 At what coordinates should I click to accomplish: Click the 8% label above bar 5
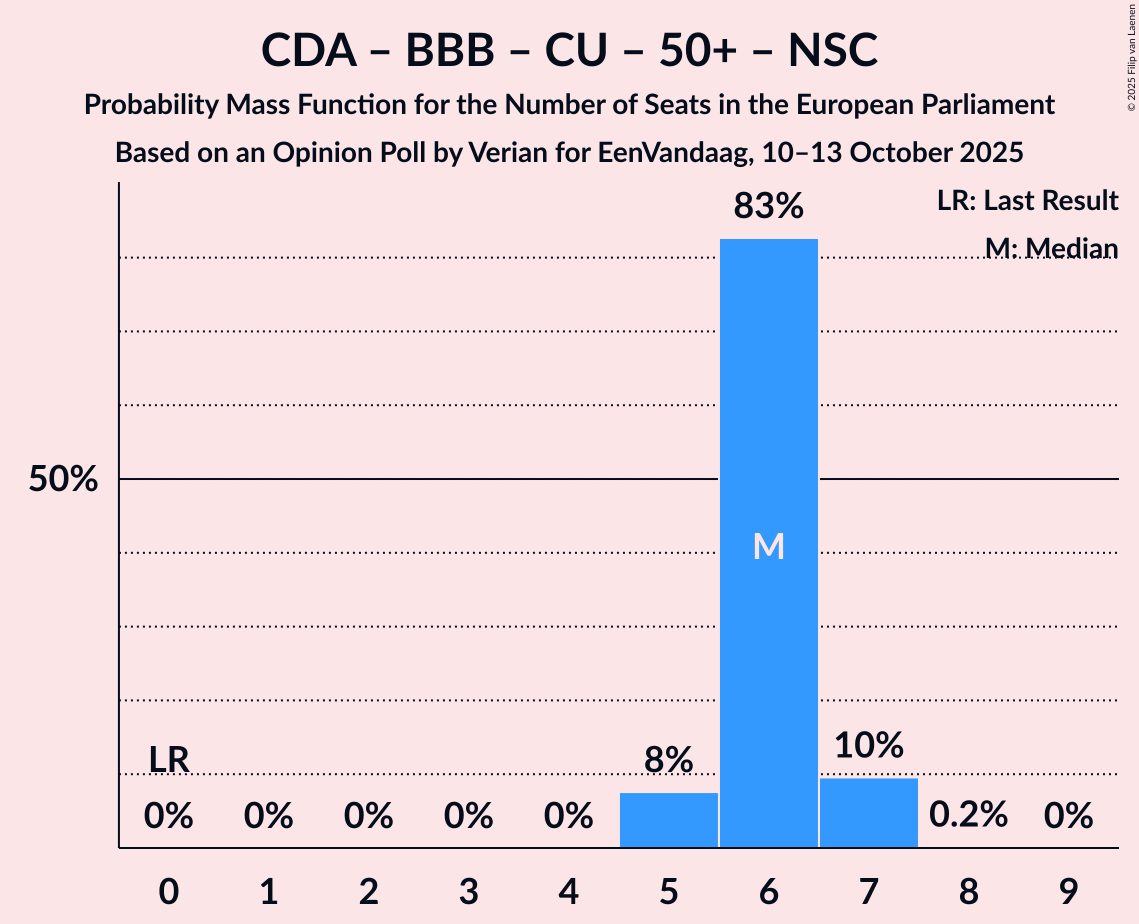[669, 760]
